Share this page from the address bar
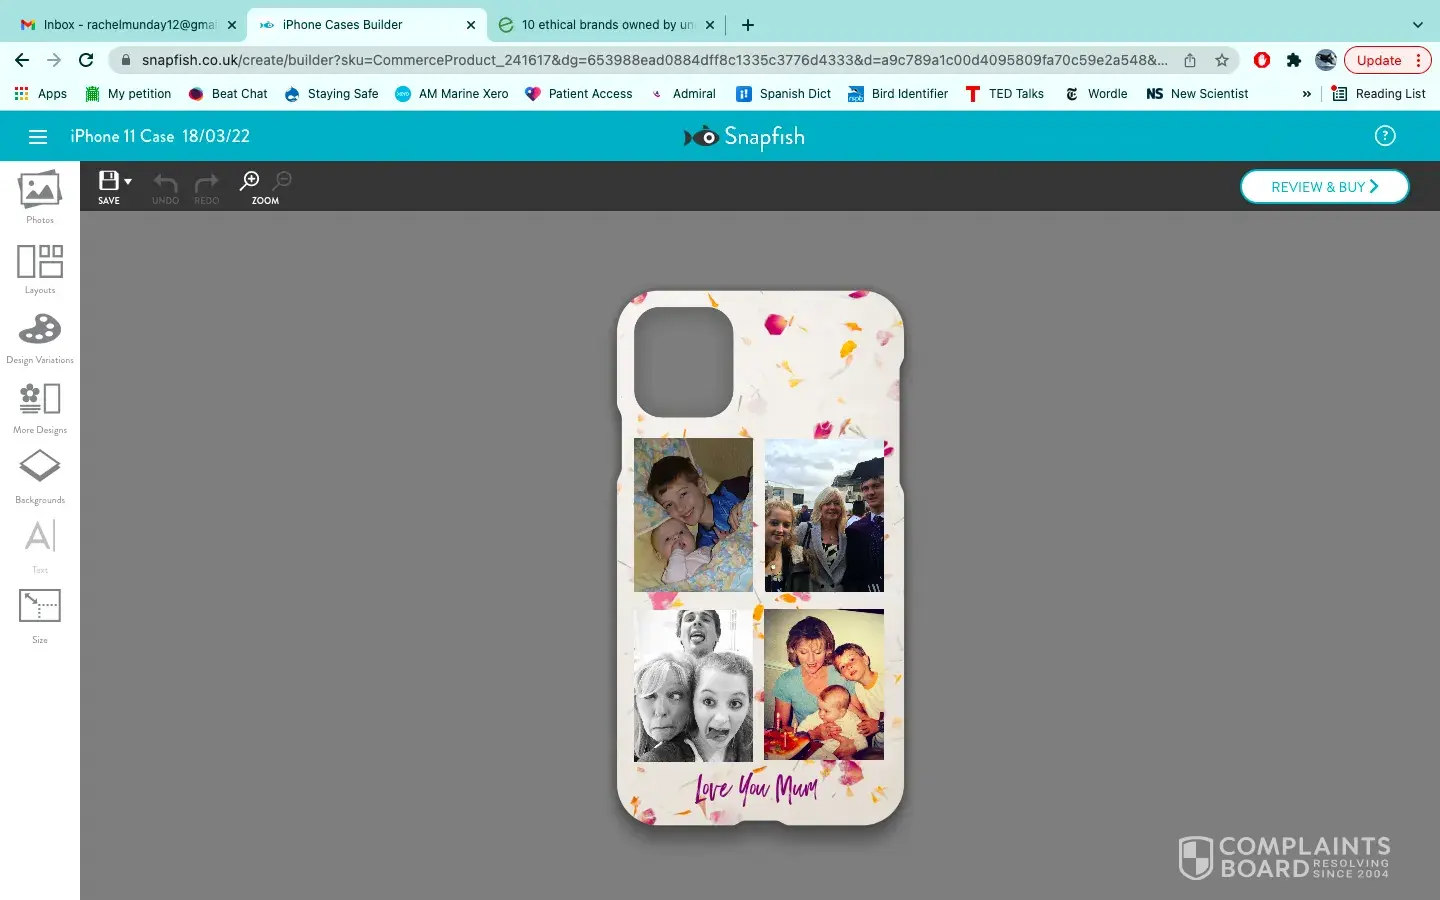Image resolution: width=1440 pixels, height=900 pixels. 1190,60
